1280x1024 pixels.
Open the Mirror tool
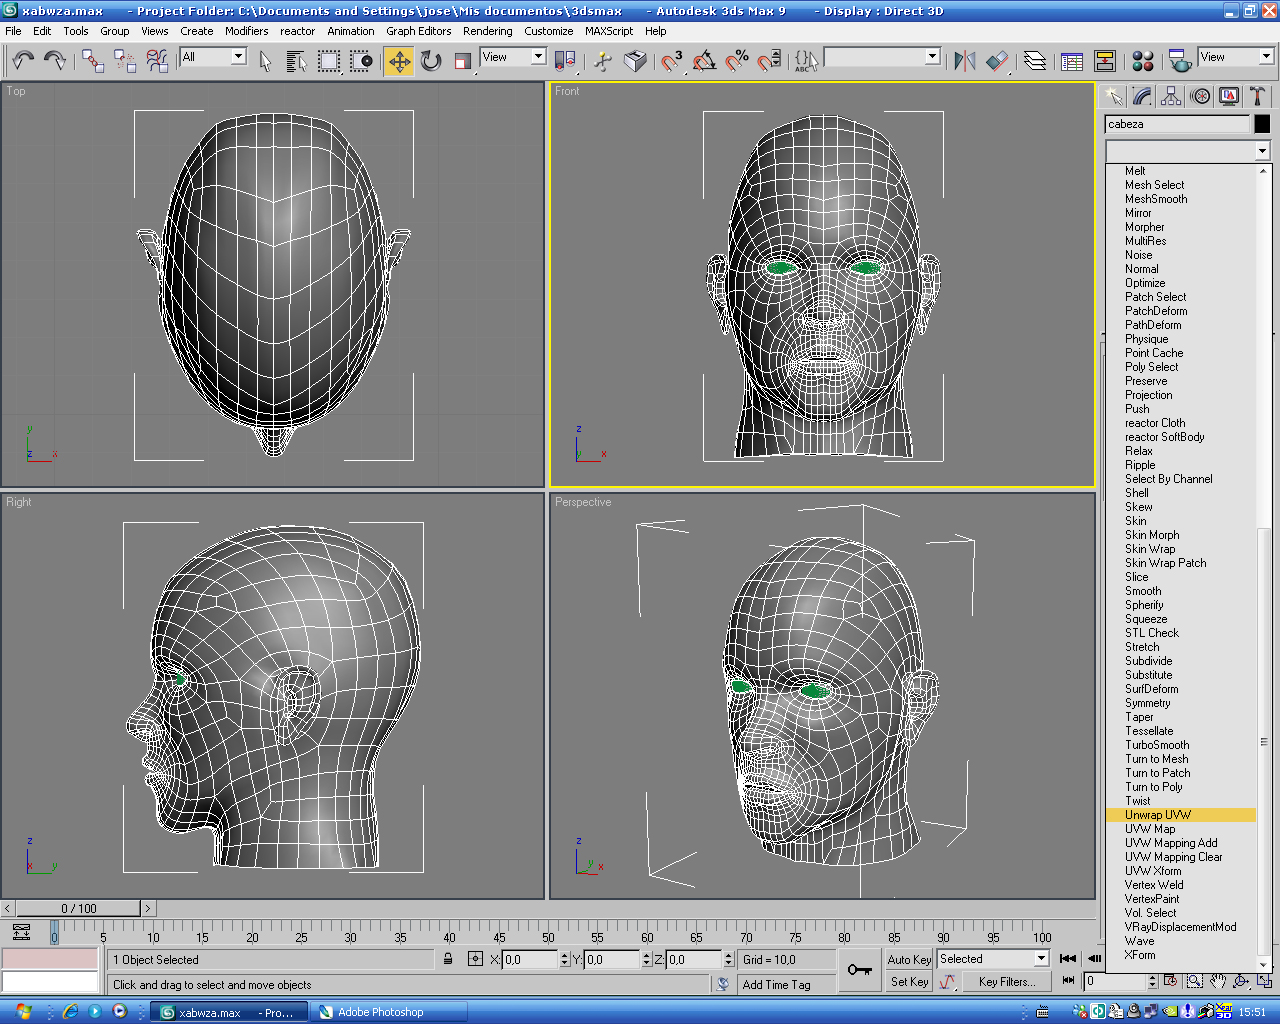tap(965, 61)
